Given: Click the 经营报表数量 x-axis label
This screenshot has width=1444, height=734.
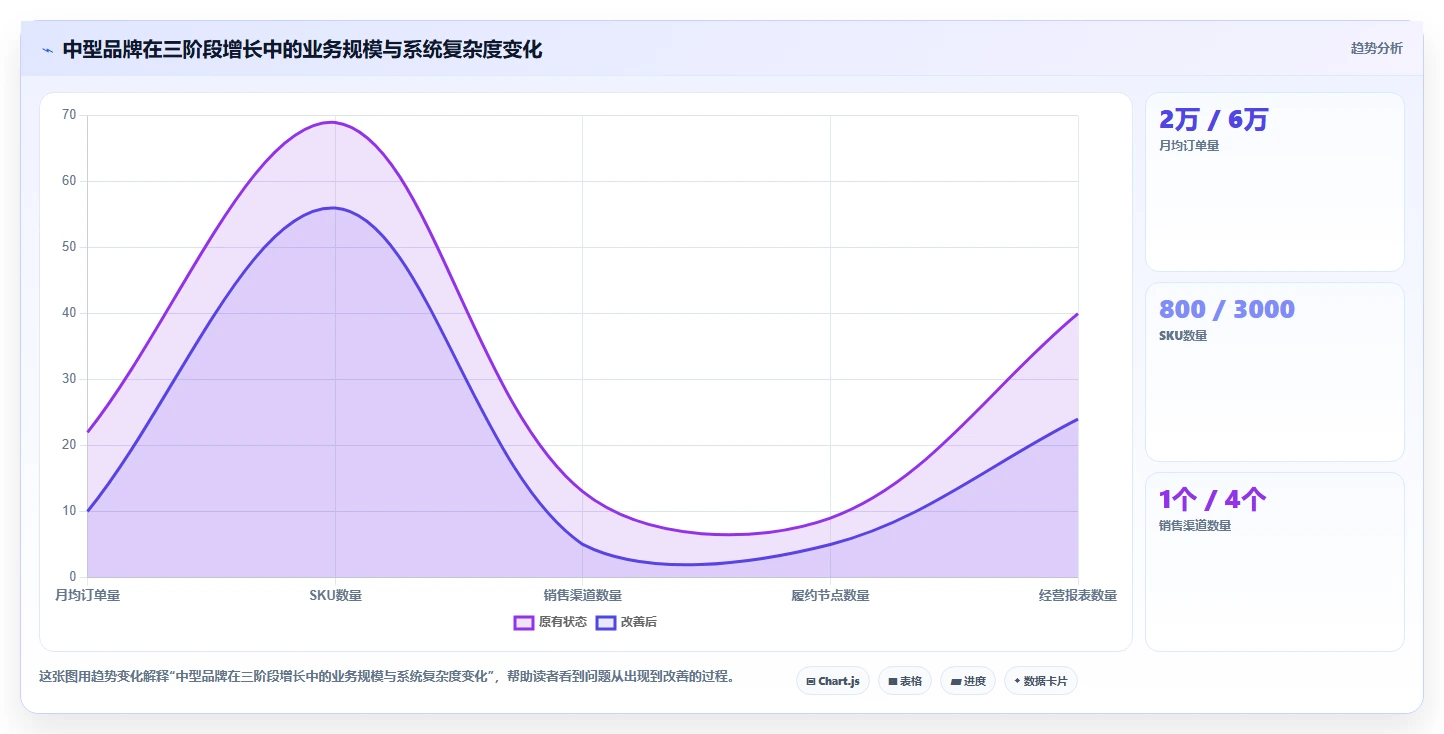Looking at the screenshot, I should (x=1078, y=596).
